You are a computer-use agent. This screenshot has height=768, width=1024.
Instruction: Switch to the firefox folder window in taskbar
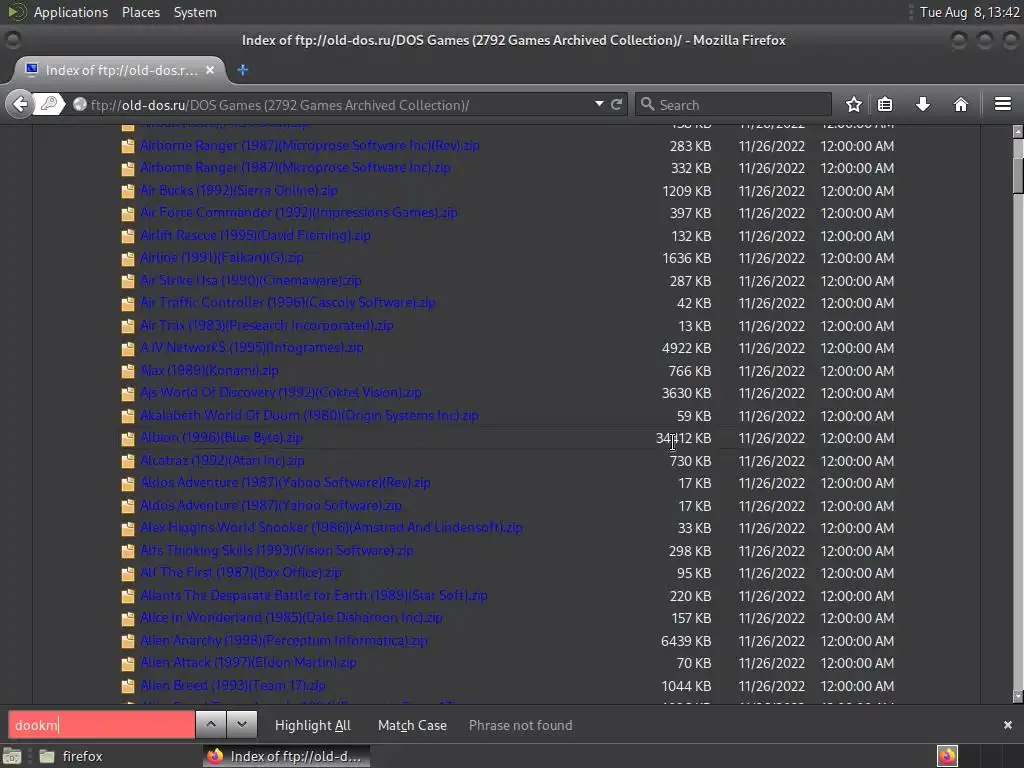point(71,756)
